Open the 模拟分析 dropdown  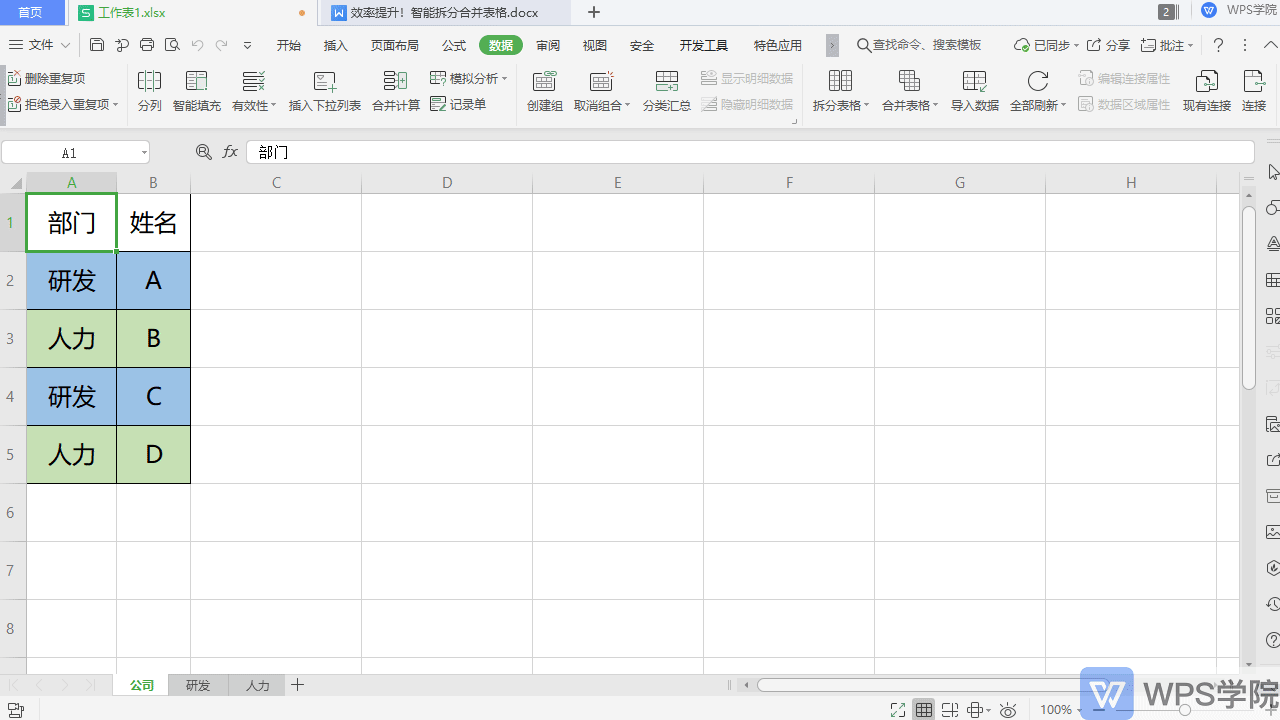[x=468, y=77]
